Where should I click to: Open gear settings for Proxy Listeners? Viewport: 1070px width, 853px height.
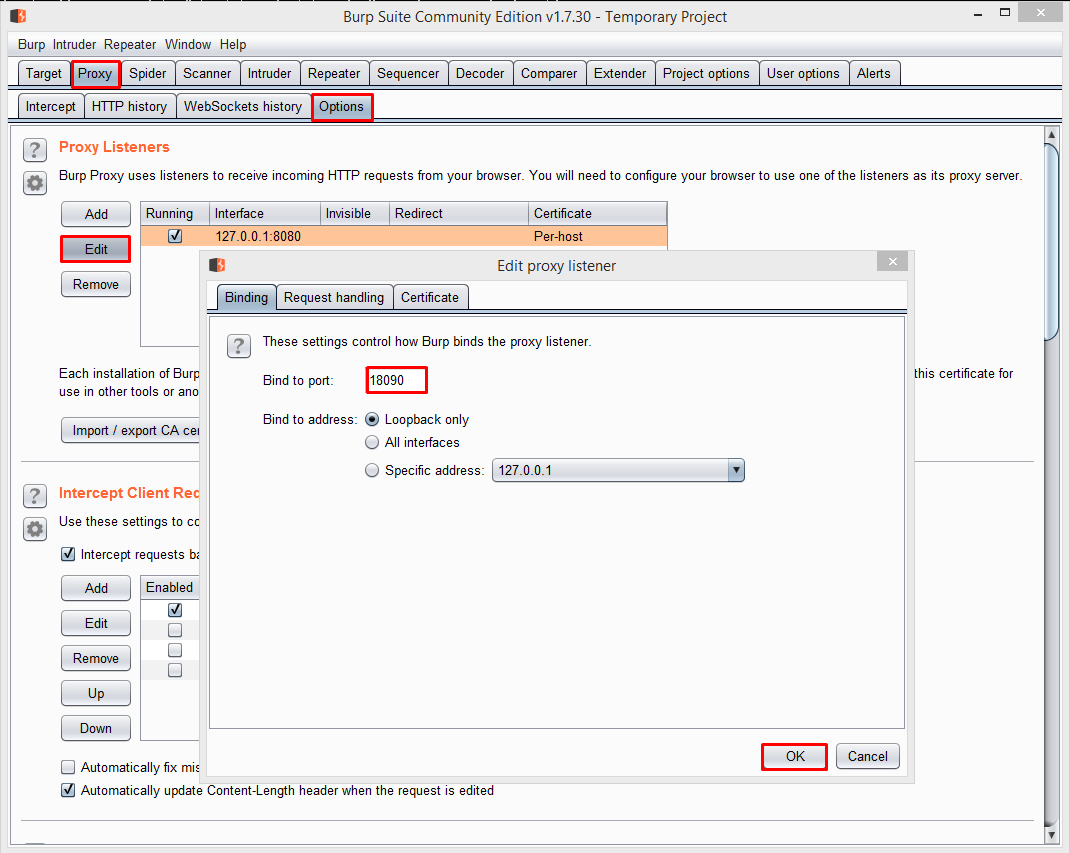[35, 183]
